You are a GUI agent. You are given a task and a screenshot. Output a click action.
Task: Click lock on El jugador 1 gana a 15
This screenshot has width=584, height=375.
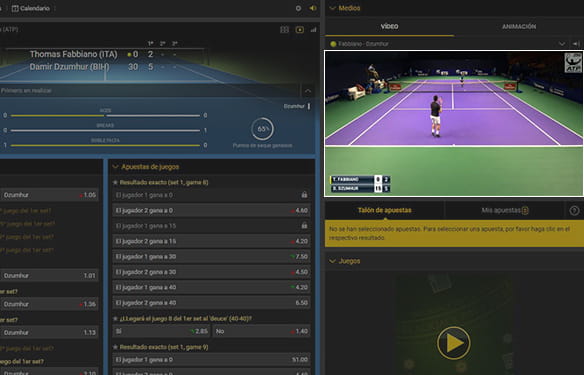coord(304,226)
